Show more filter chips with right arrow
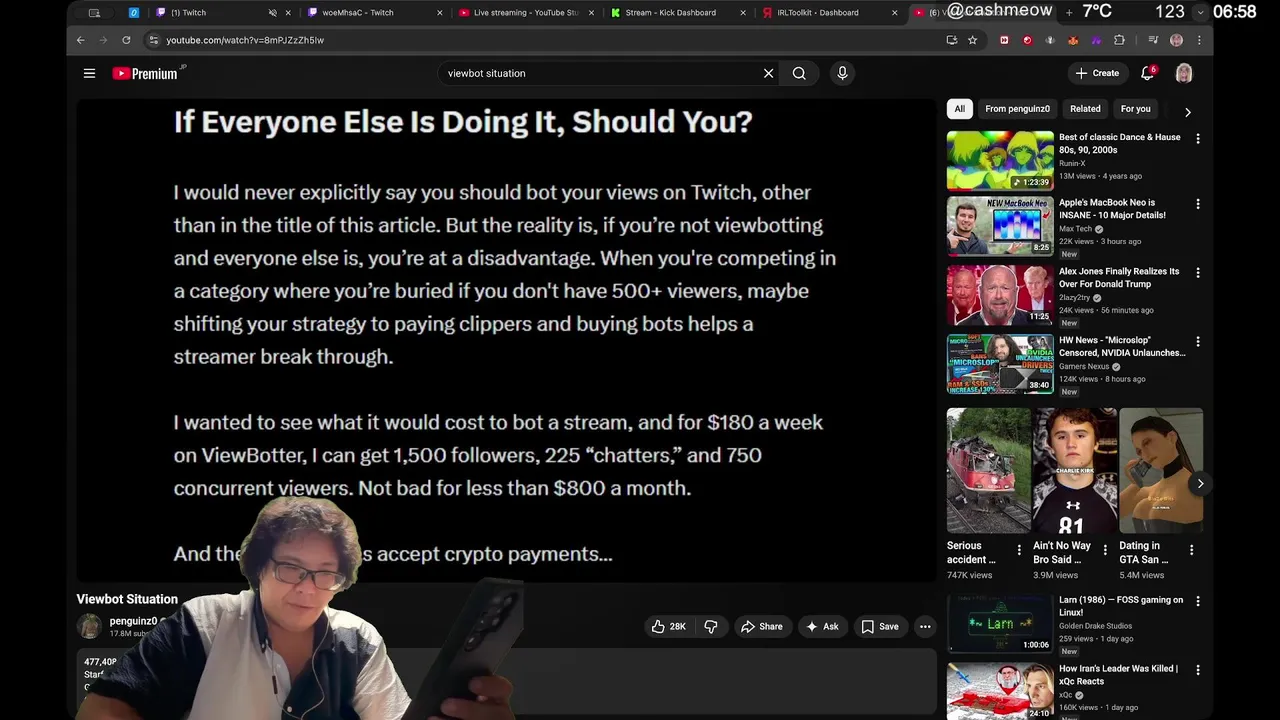 [1187, 112]
